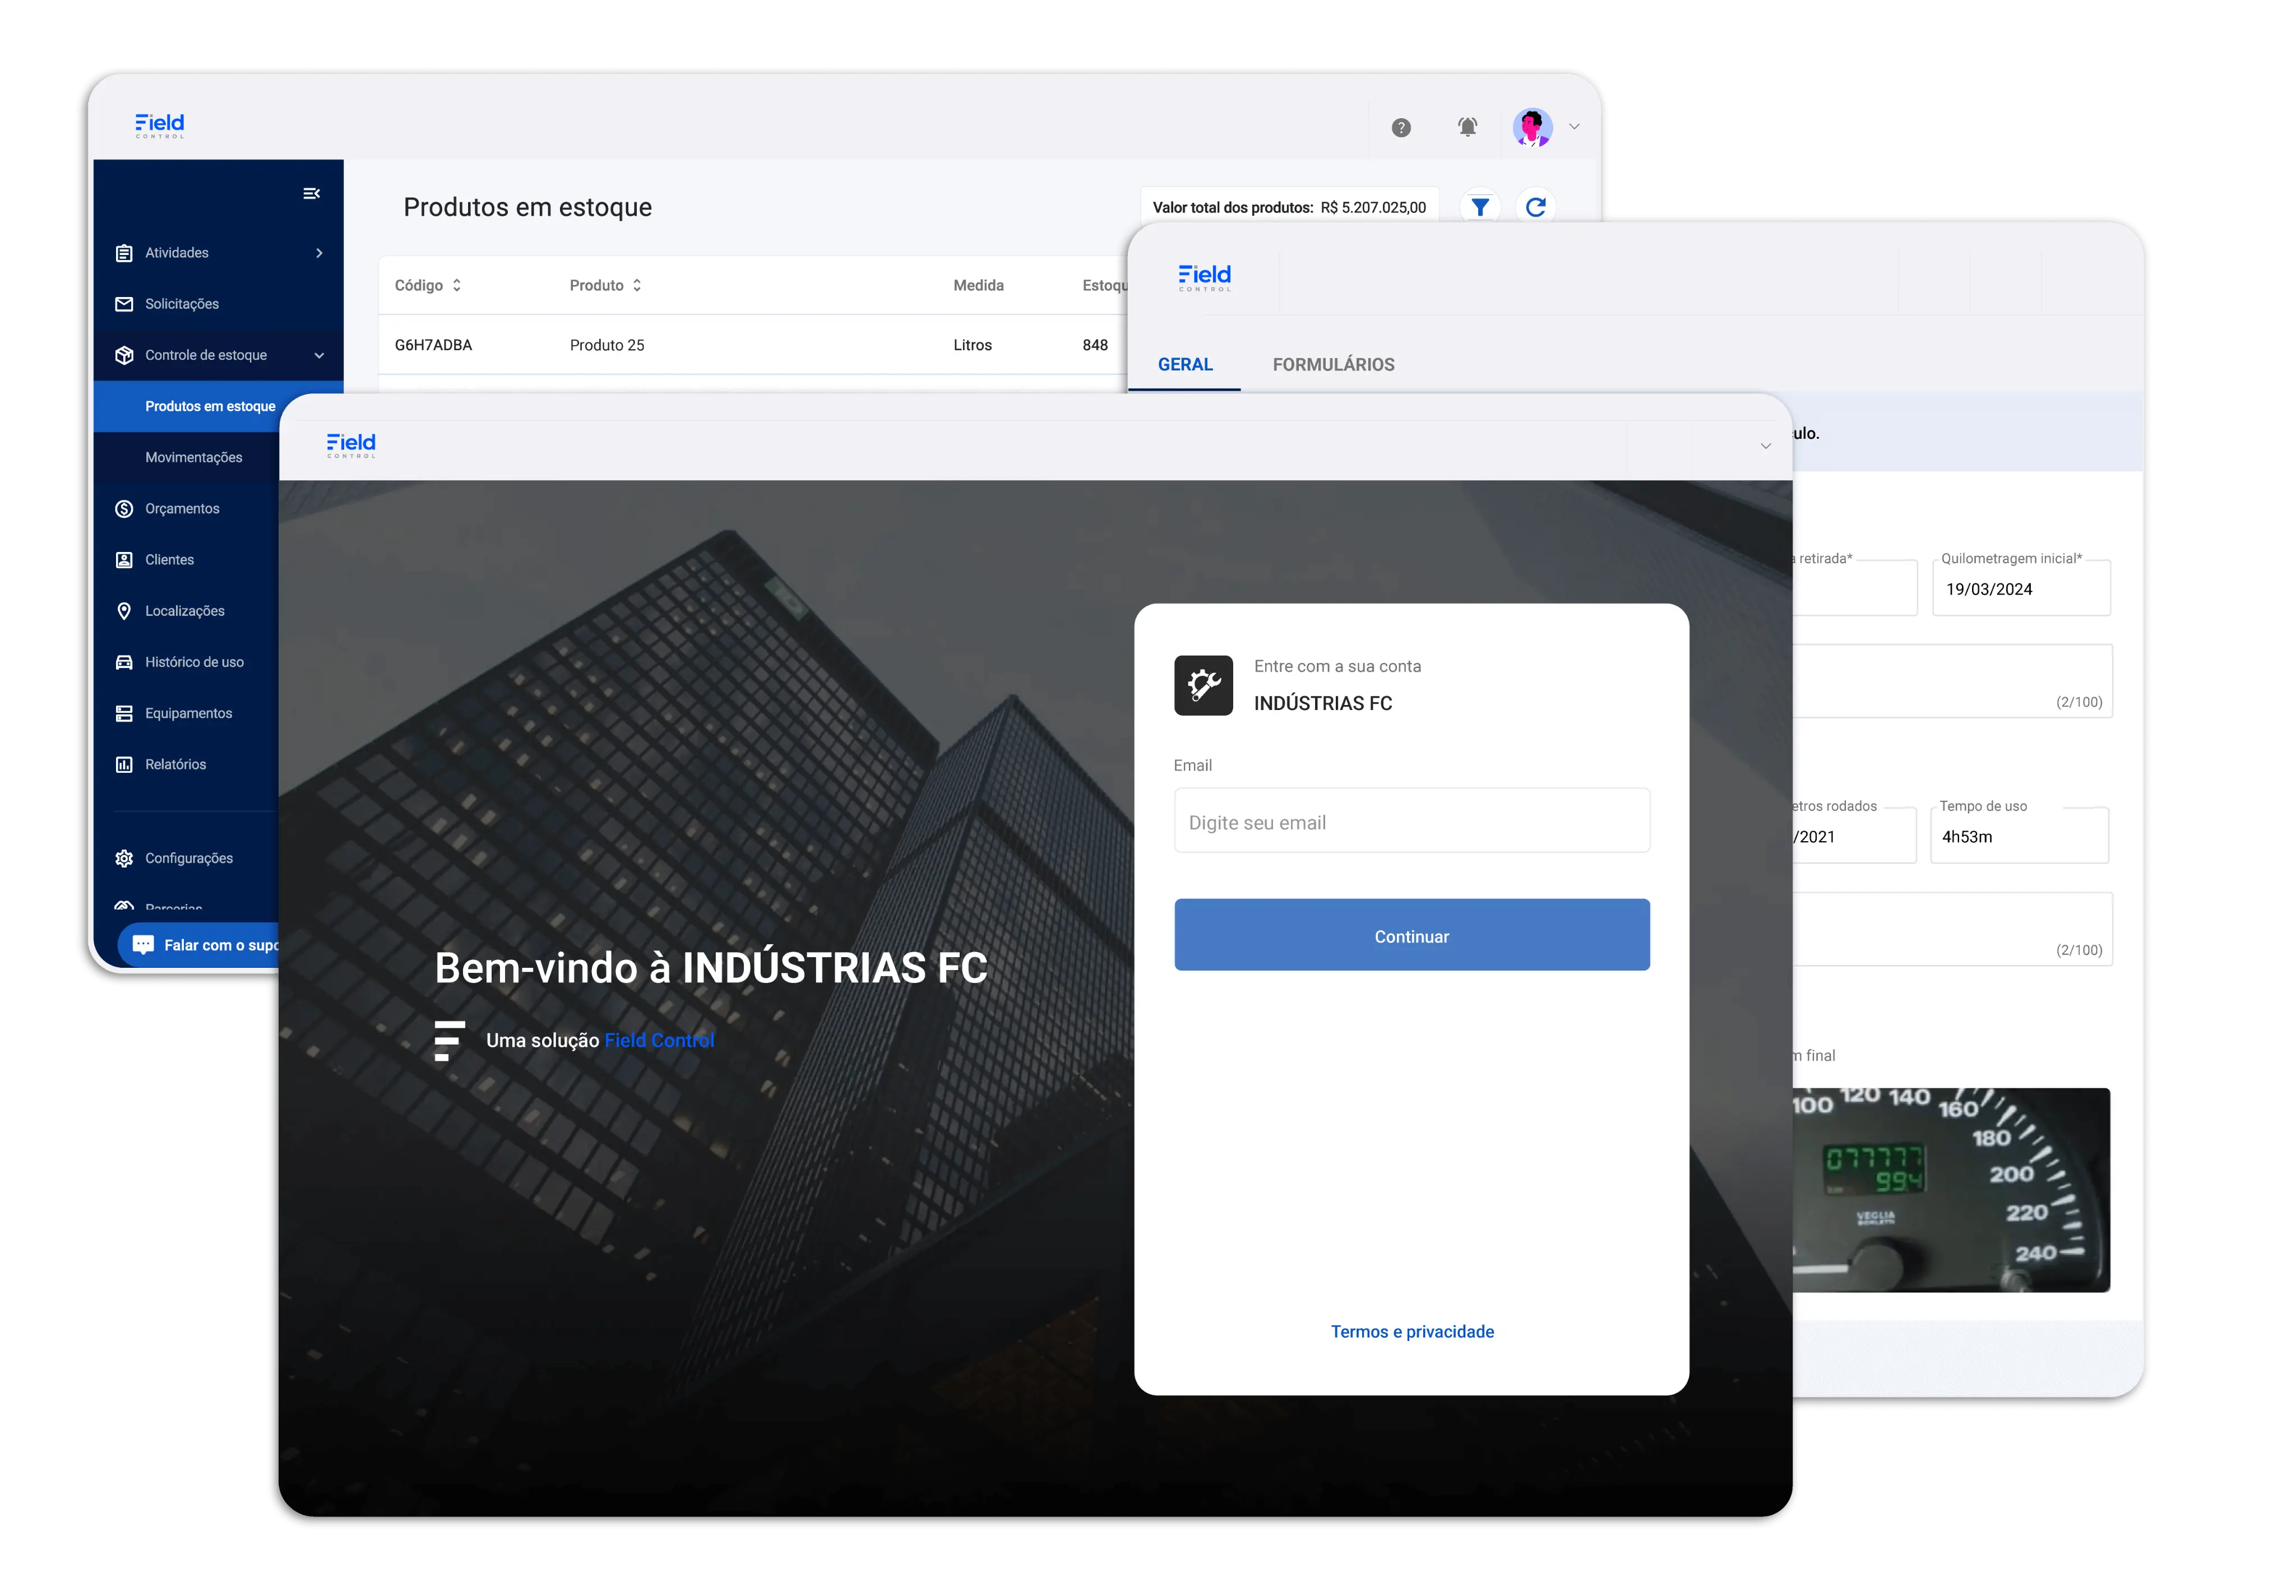The height and width of the screenshot is (1596, 2296).
Task: Refresh the products list
Action: point(1536,207)
